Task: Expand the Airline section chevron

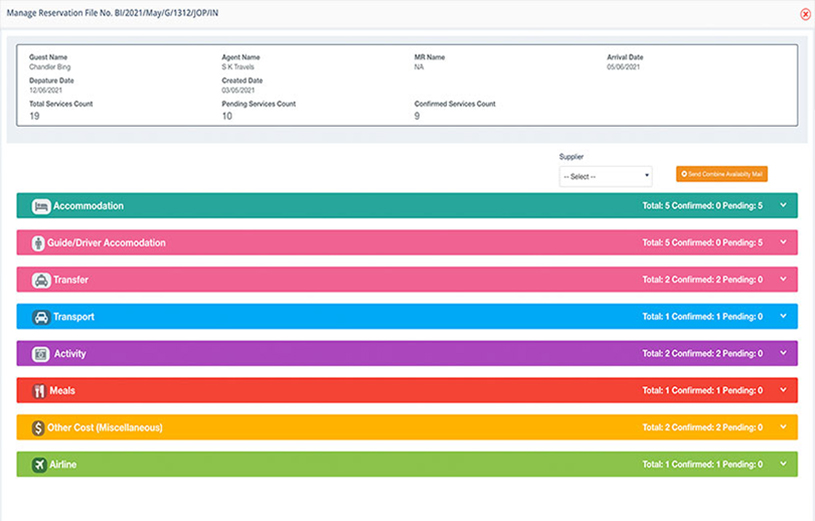Action: (x=783, y=464)
